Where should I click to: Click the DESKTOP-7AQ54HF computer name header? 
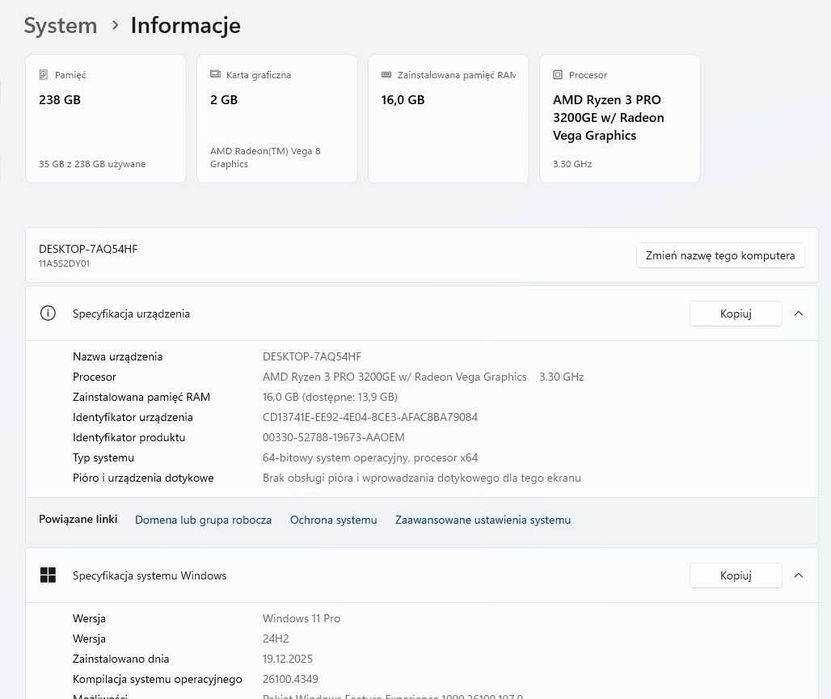[x=88, y=249]
